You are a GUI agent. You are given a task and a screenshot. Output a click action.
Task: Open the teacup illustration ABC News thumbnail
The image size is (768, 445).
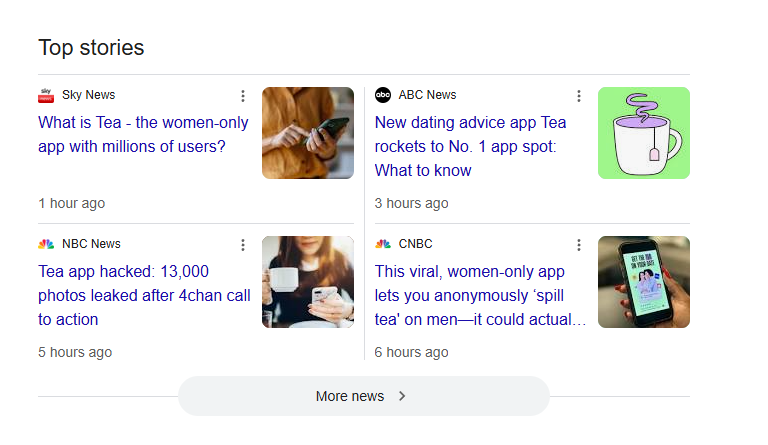click(x=644, y=133)
